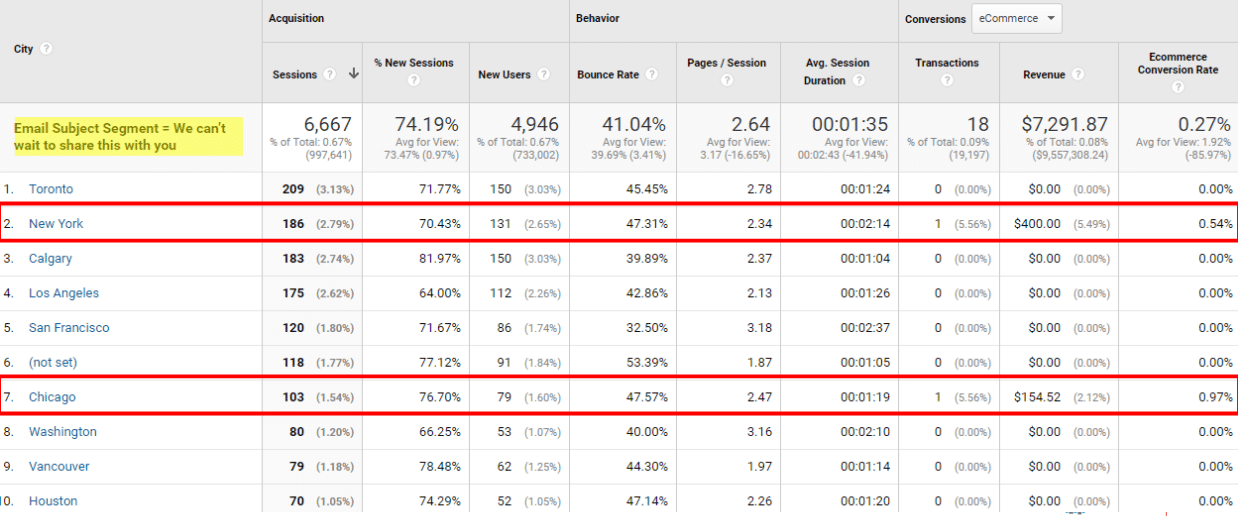Open the Toronto city link
Viewport: 1238px width, 525px height.
[x=51, y=189]
